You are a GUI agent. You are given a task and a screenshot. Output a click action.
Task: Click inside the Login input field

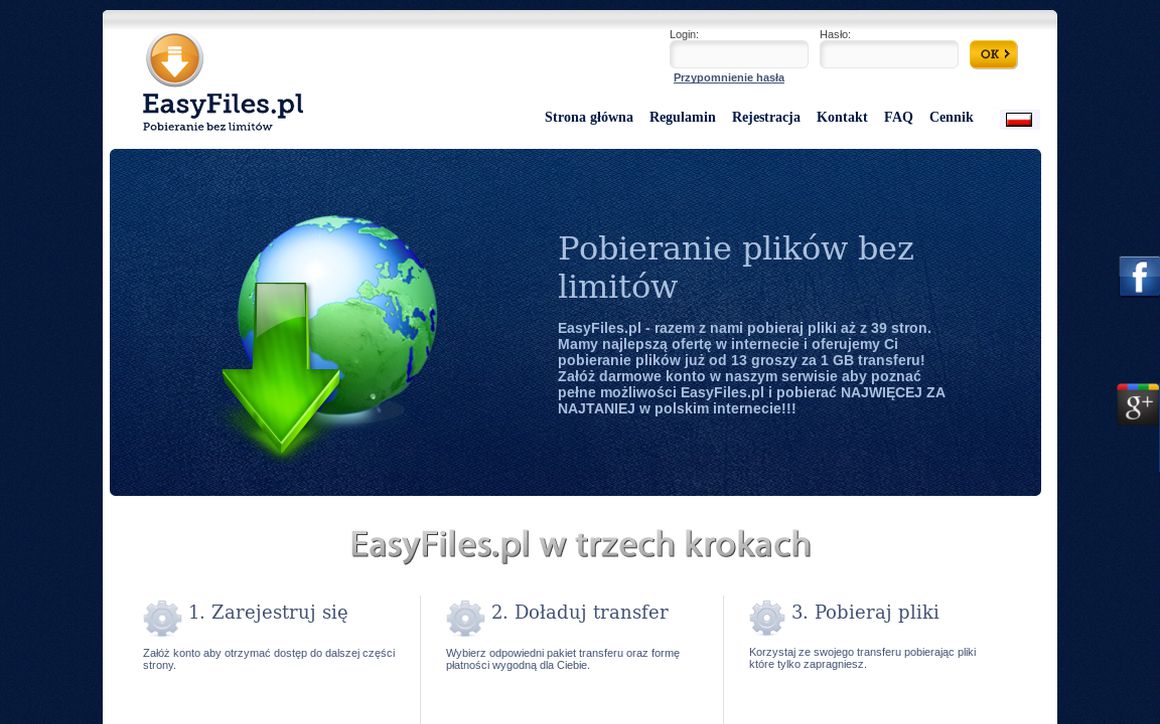[x=739, y=54]
